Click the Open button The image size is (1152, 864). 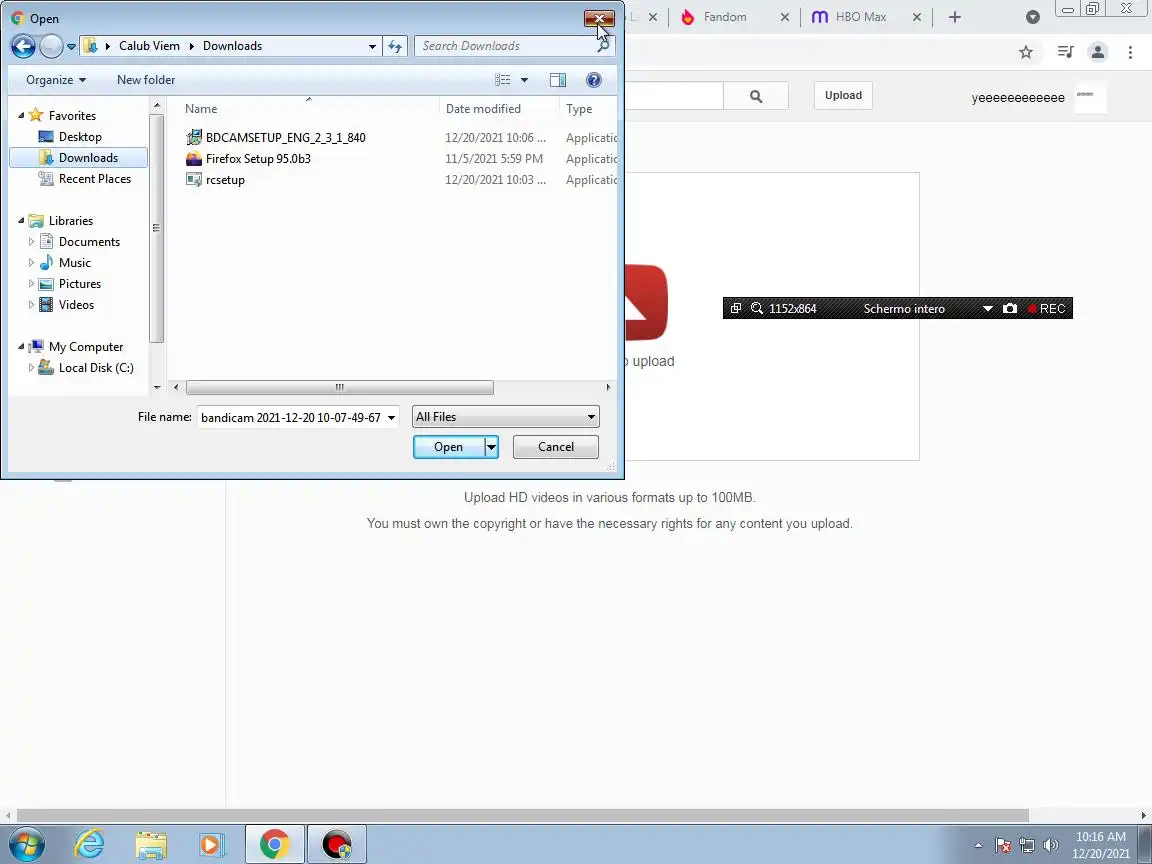pyautogui.click(x=448, y=447)
